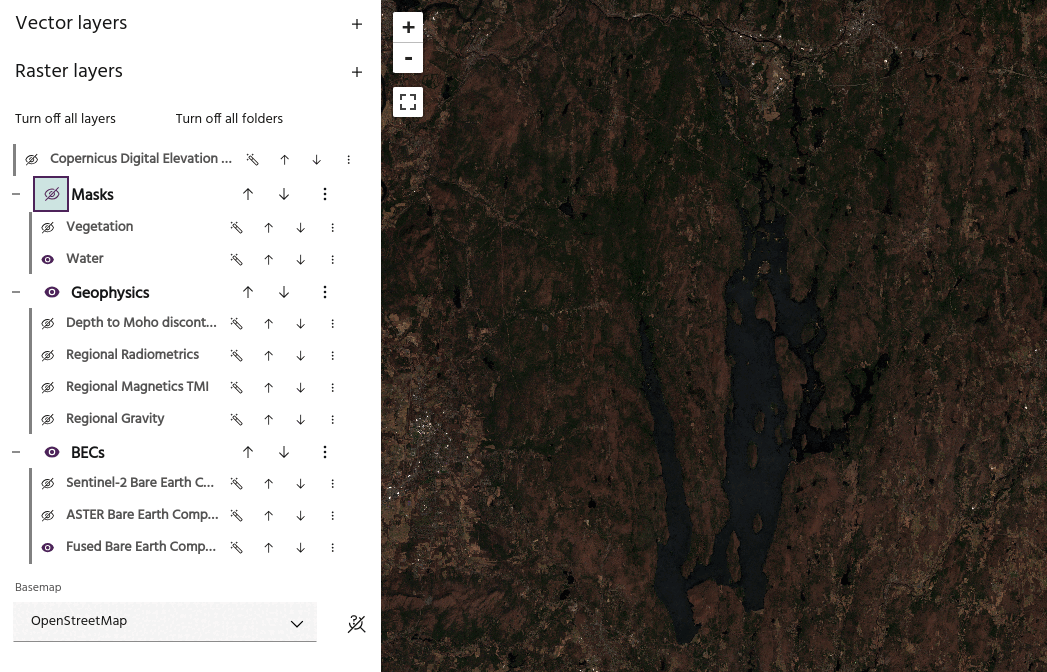The width and height of the screenshot is (1047, 672).
Task: Open the Masks folder options menu
Action: pos(325,194)
